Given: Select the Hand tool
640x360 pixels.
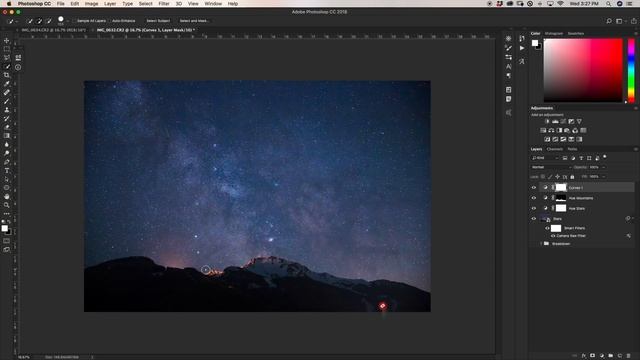Looking at the screenshot, I should [x=7, y=196].
